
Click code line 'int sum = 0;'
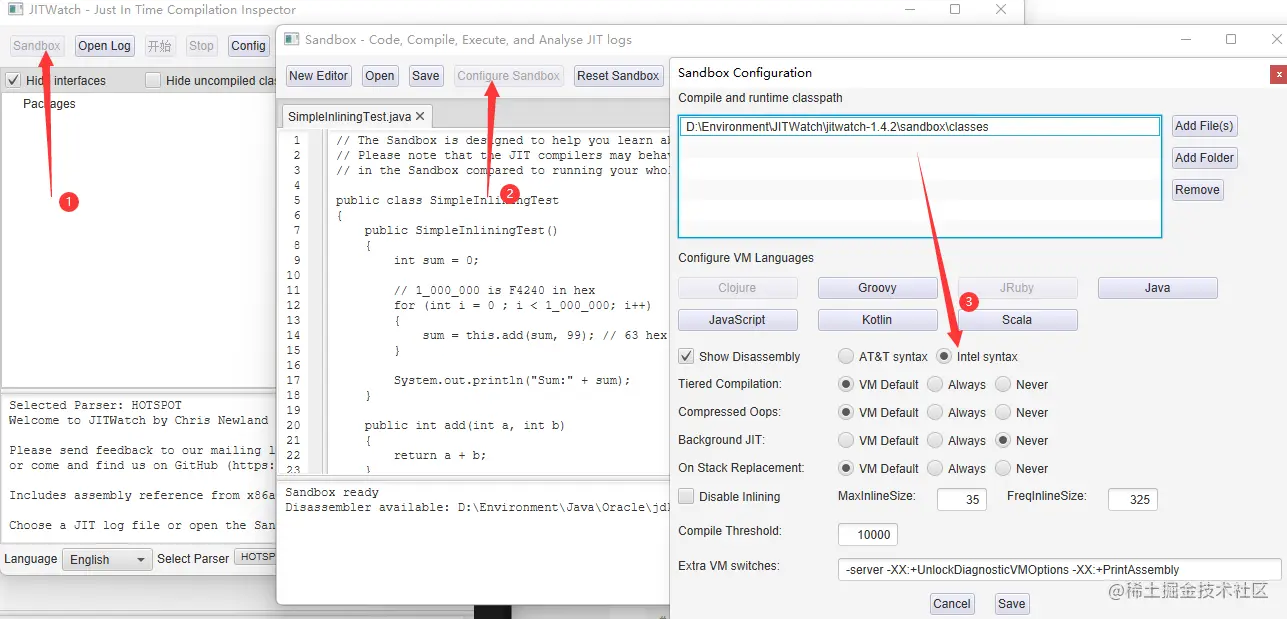tap(436, 260)
